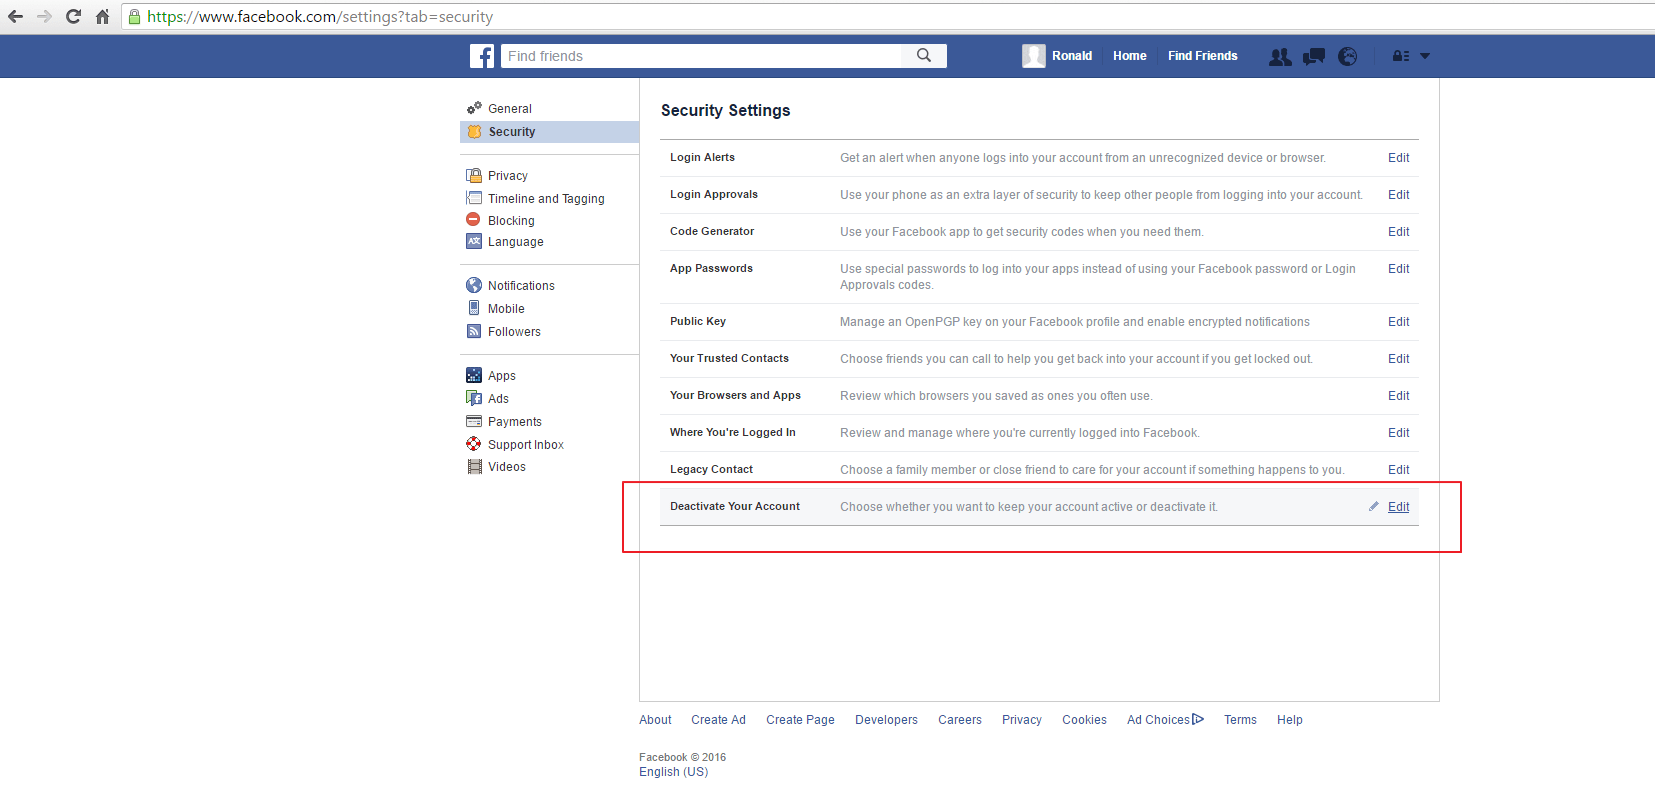Screen dimensions: 1655x800
Task: Click the red Blocking icon
Action: [473, 219]
